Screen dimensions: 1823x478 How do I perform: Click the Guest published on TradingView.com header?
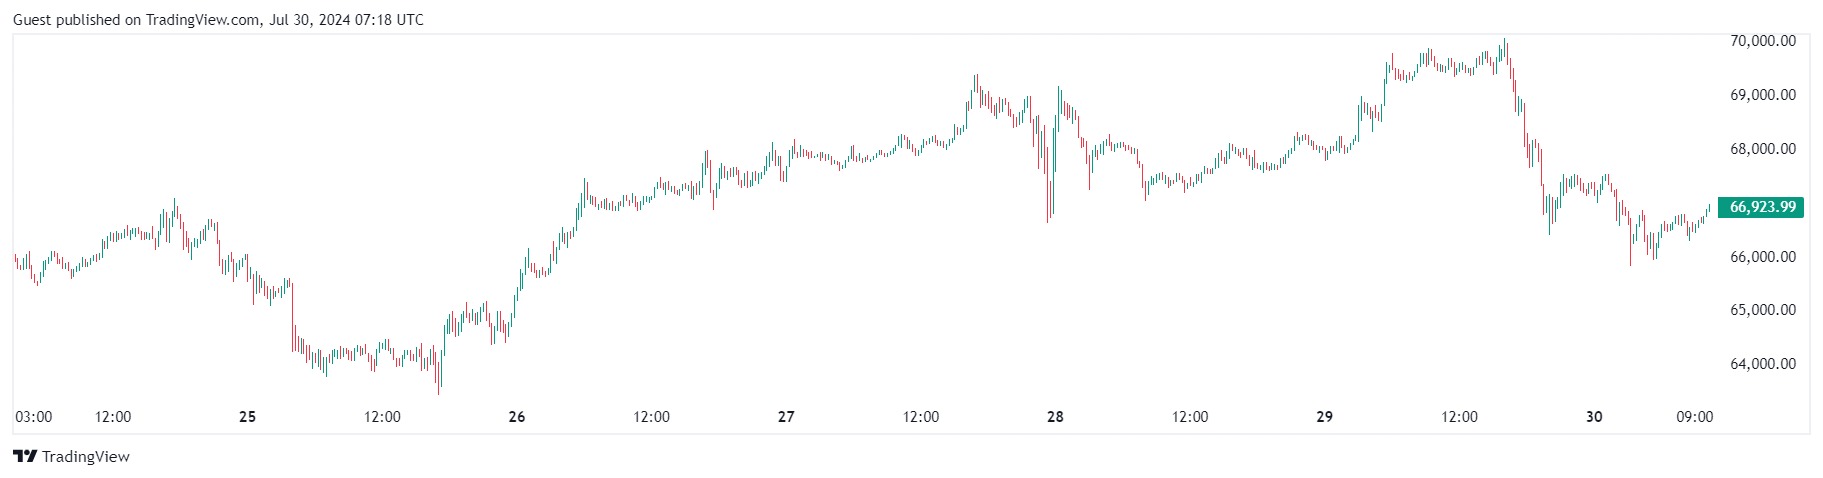pyautogui.click(x=218, y=20)
